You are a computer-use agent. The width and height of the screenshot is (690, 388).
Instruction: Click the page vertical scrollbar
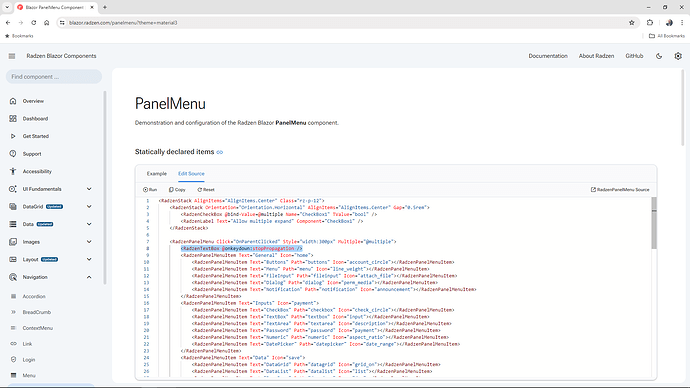tap(683, 108)
